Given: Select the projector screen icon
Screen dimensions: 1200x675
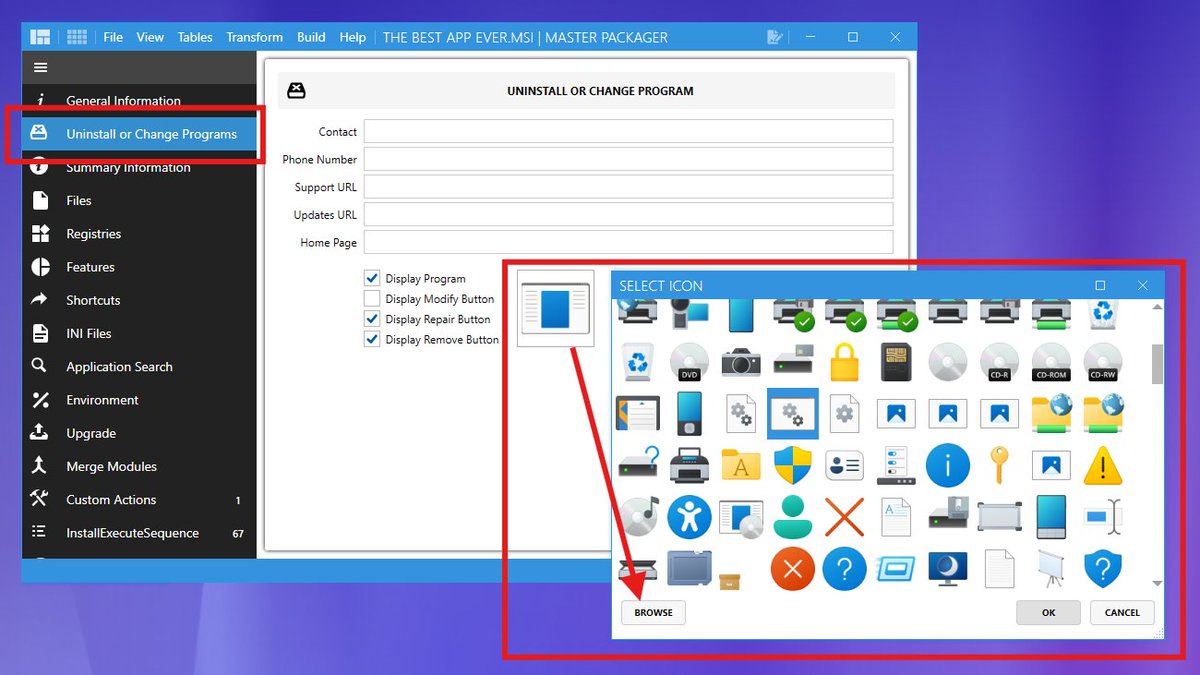Looking at the screenshot, I should pos(1051,569).
